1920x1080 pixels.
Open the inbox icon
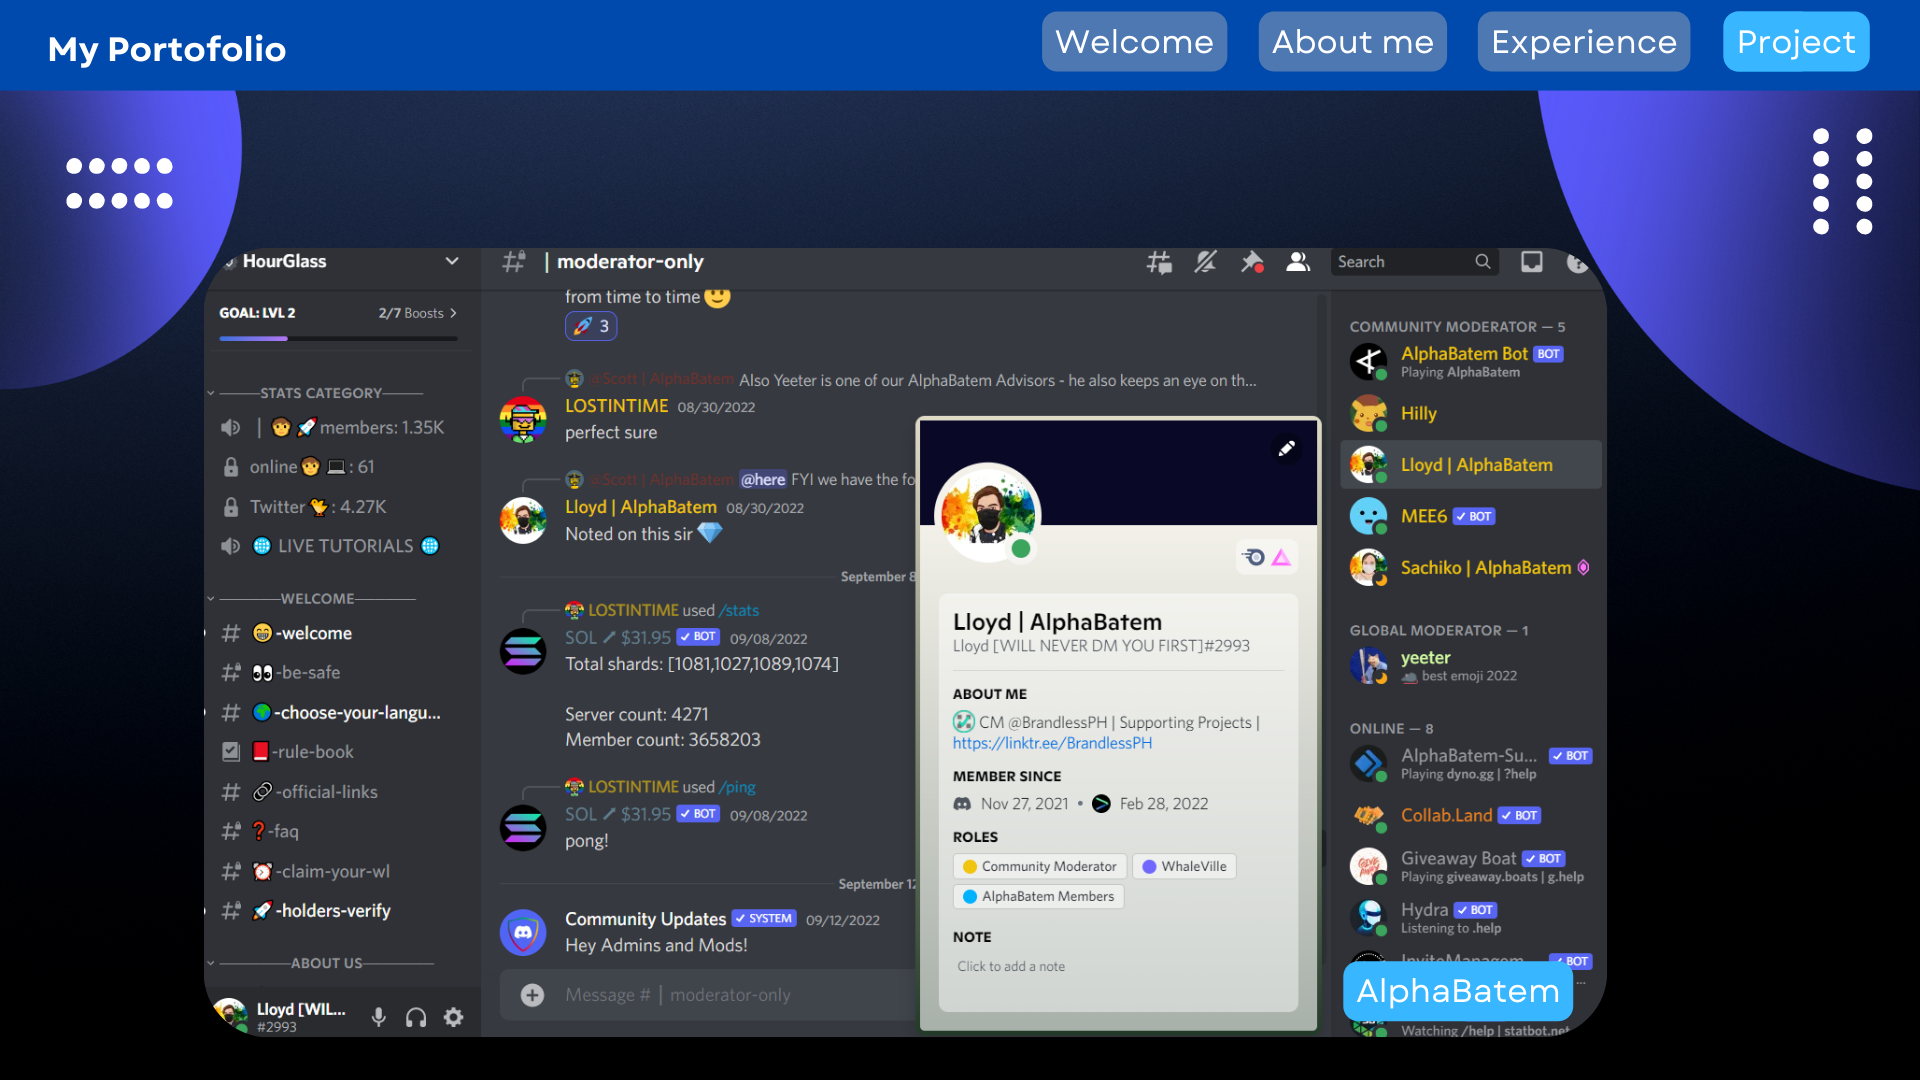click(1531, 262)
